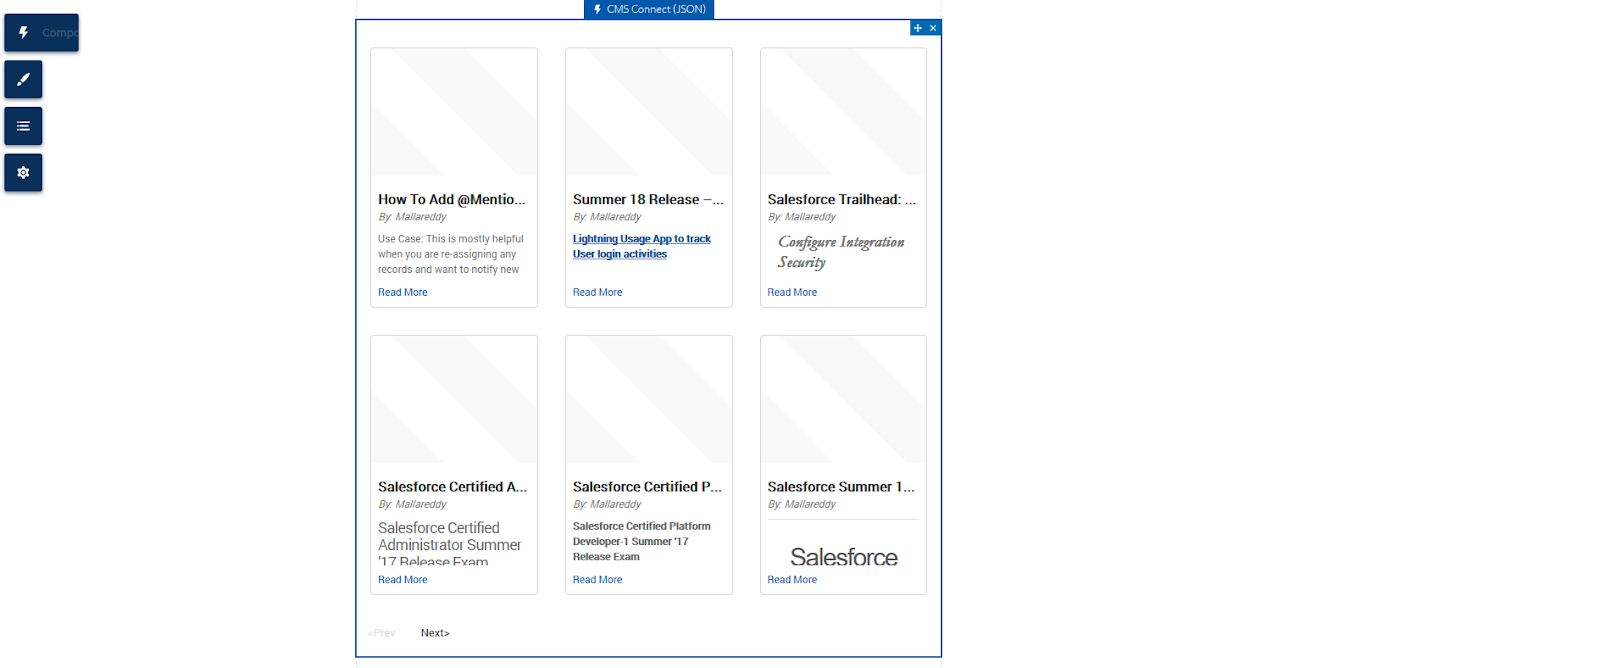The width and height of the screenshot is (1600, 668).
Task: Click 'Configure Integration Security' excerpt text
Action: [841, 252]
